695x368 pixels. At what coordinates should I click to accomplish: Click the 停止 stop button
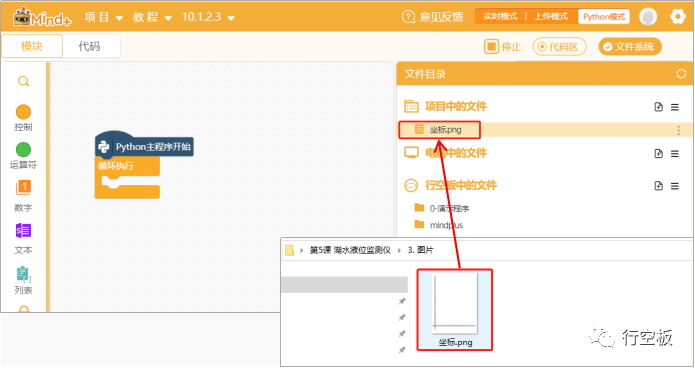coord(502,47)
